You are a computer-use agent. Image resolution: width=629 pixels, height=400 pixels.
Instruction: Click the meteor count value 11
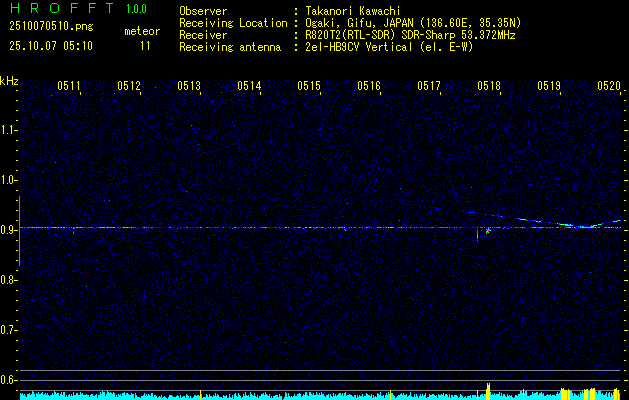click(x=145, y=46)
